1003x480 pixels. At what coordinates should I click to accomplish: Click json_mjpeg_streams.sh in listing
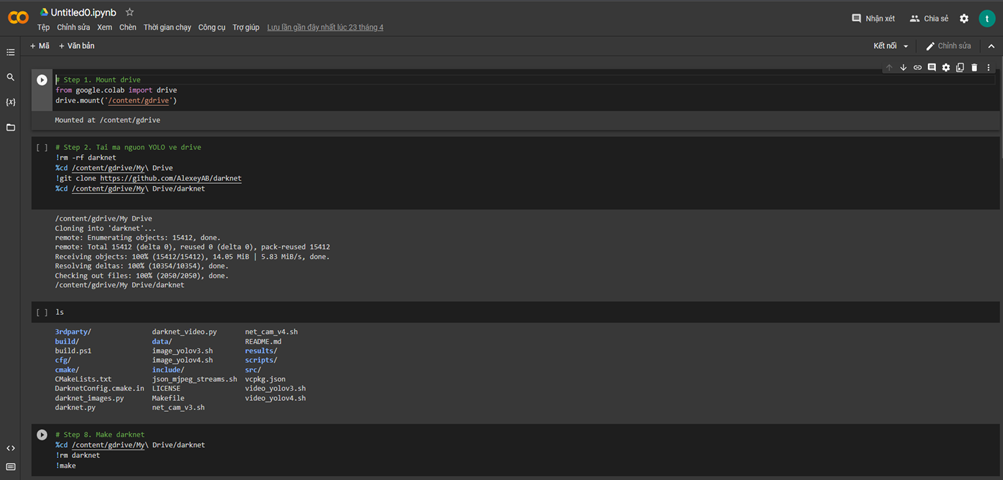(x=194, y=379)
